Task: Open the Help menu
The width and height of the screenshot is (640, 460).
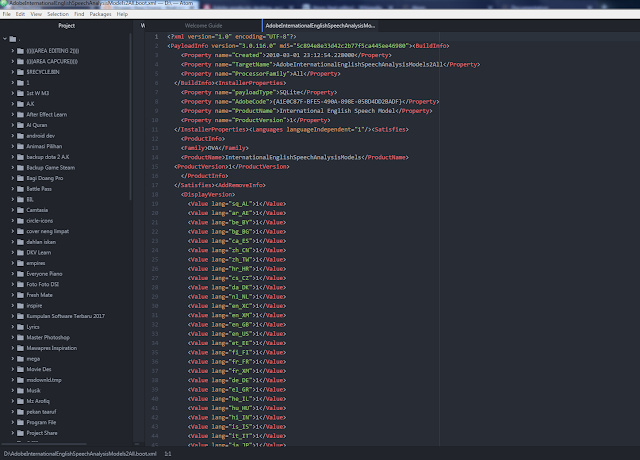Action: [x=122, y=14]
